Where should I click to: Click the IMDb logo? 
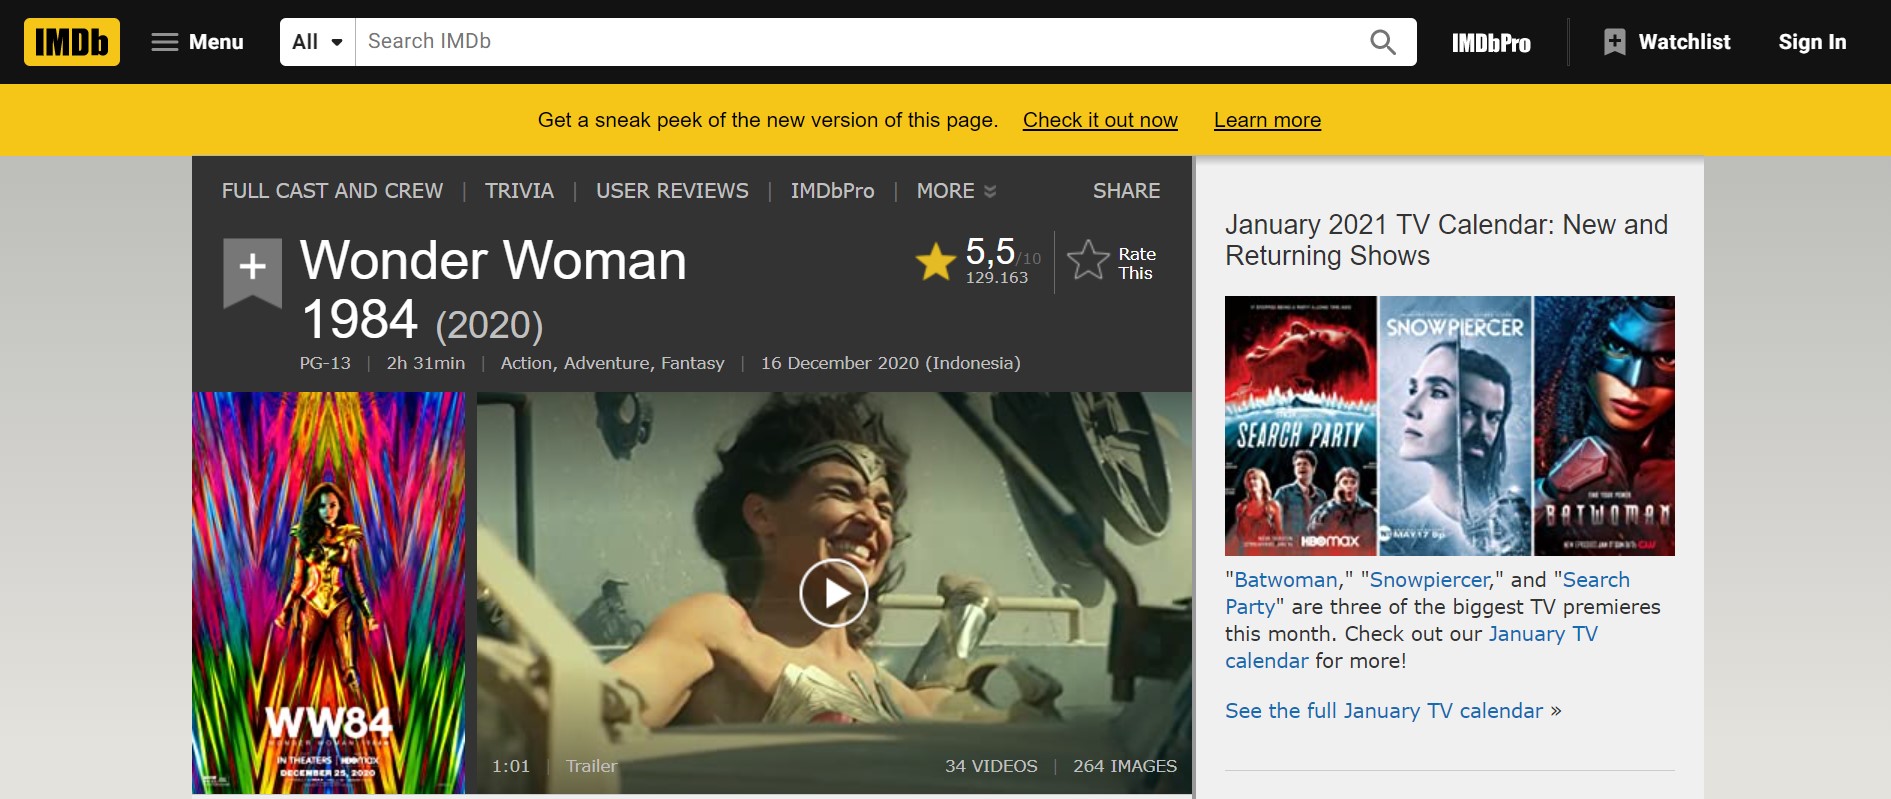click(x=72, y=42)
